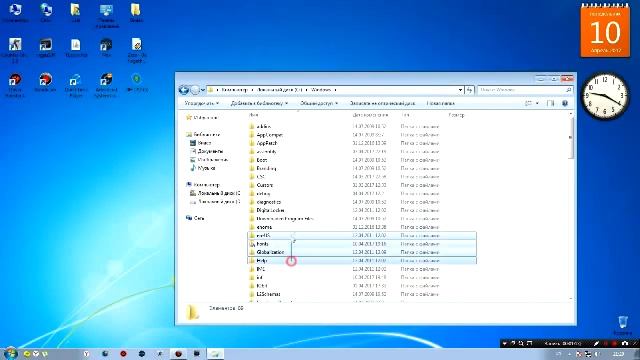Click the calendar gadget showing 10
The image size is (640, 360).
(x=605, y=30)
